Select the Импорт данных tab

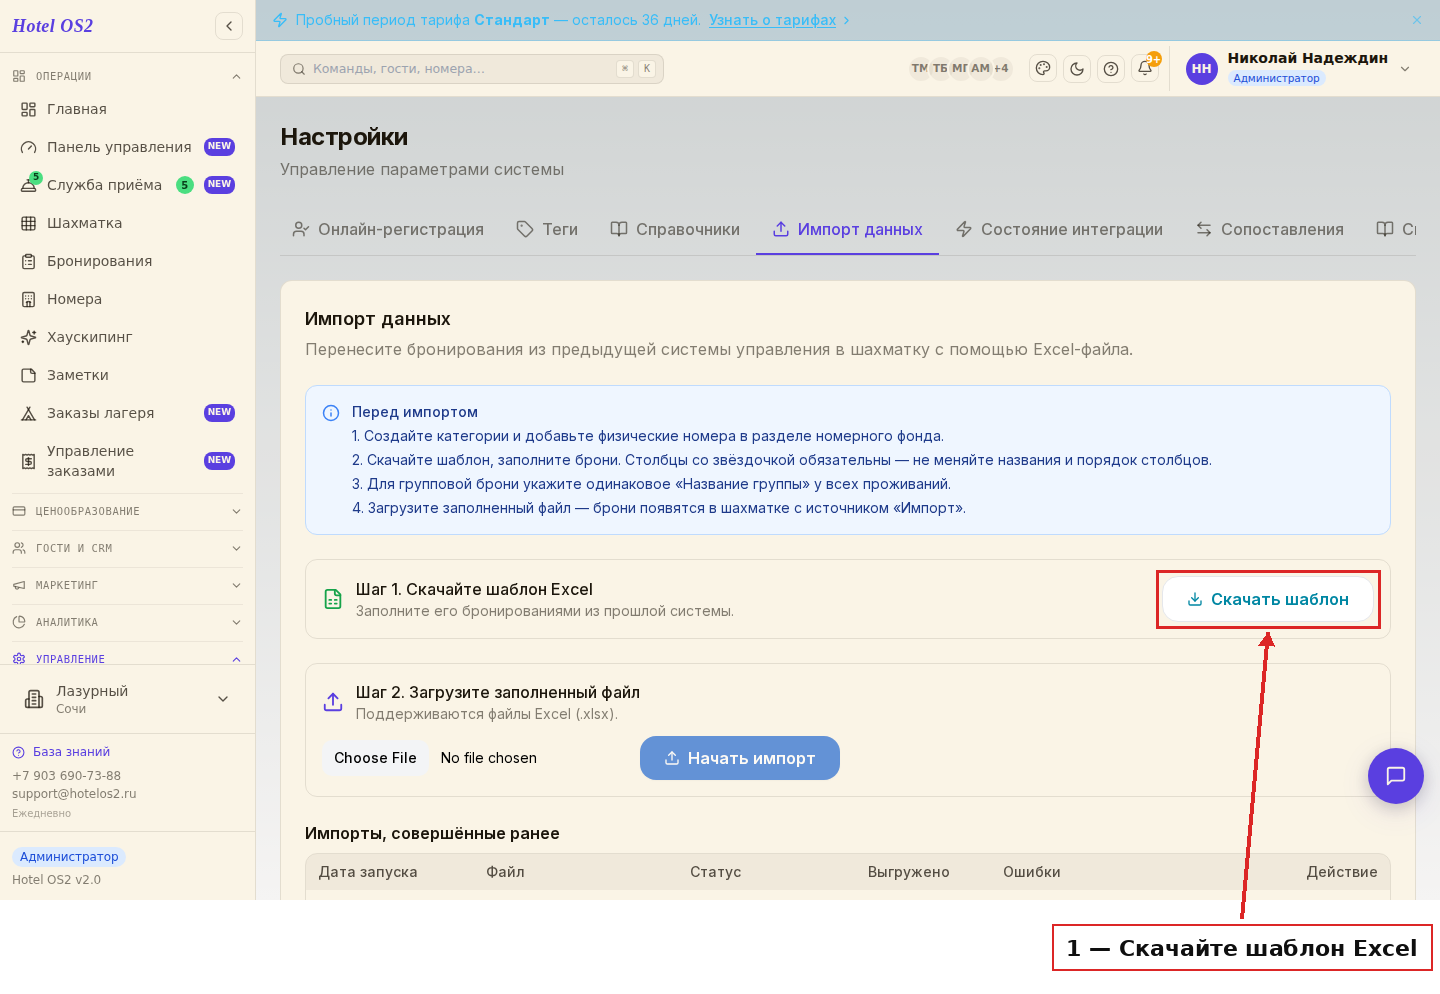click(x=847, y=229)
